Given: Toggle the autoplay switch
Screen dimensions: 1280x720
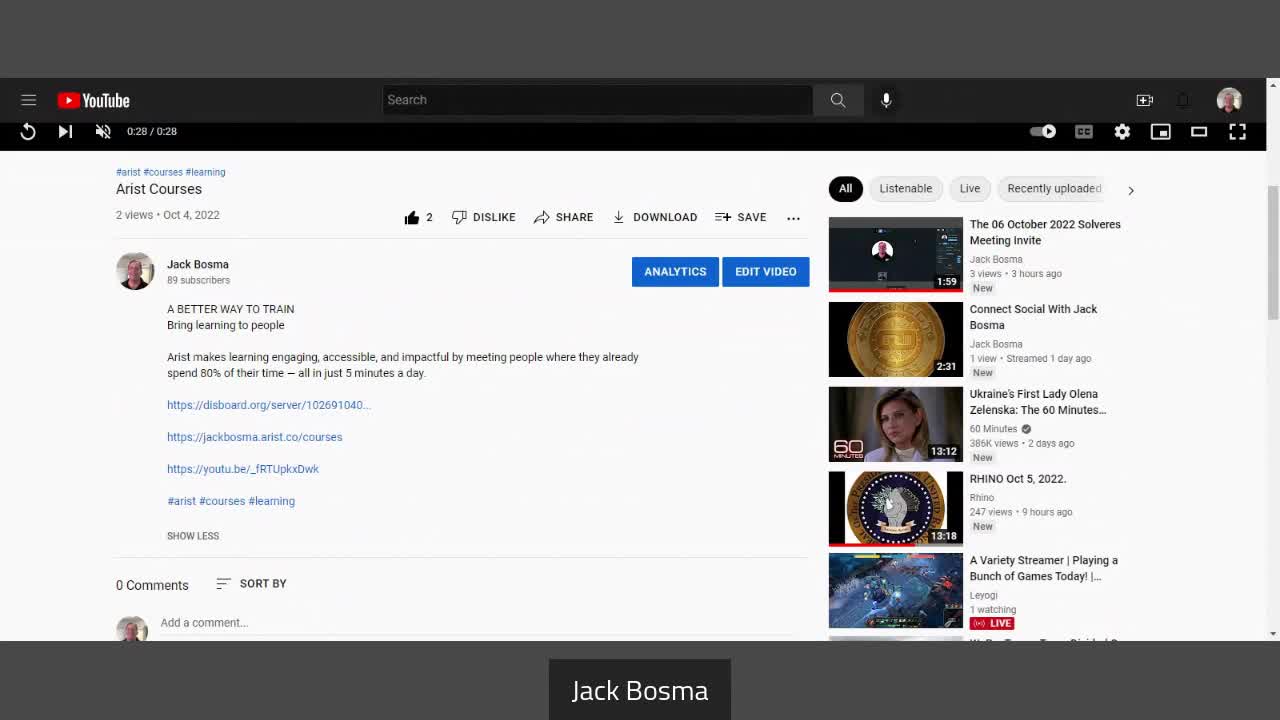Looking at the screenshot, I should [x=1043, y=131].
